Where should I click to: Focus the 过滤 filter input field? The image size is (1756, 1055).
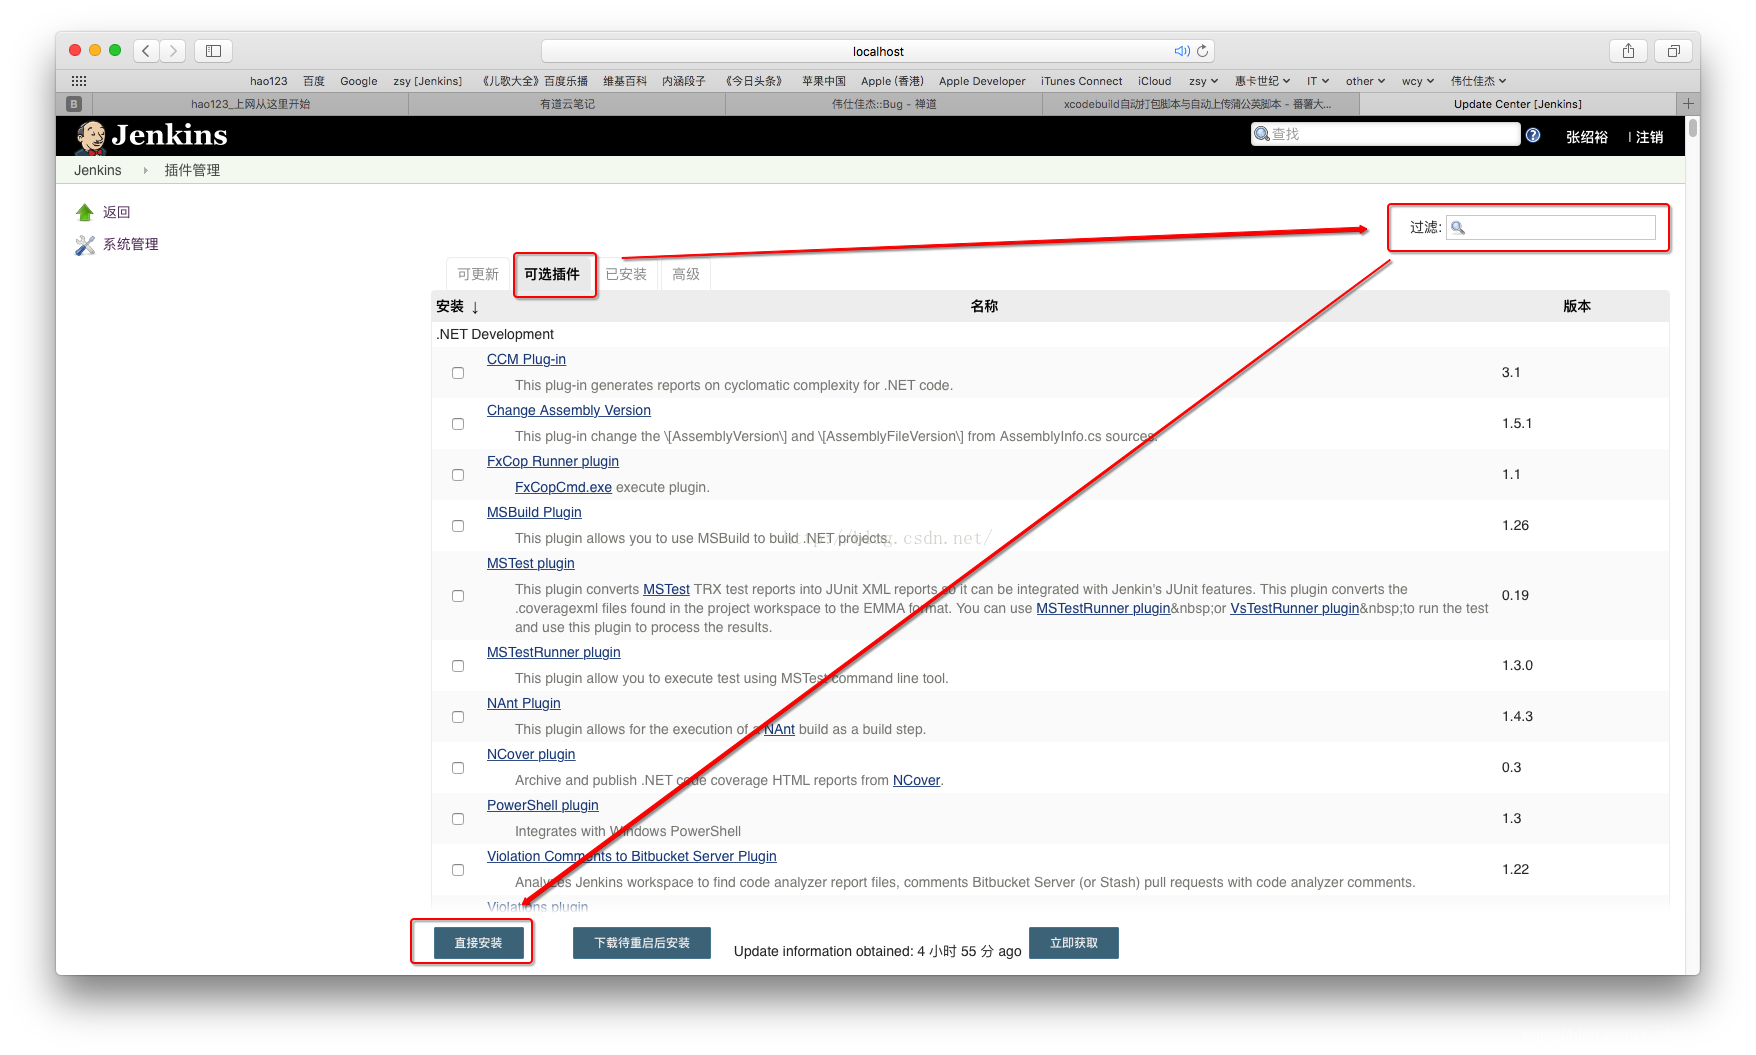point(1551,227)
